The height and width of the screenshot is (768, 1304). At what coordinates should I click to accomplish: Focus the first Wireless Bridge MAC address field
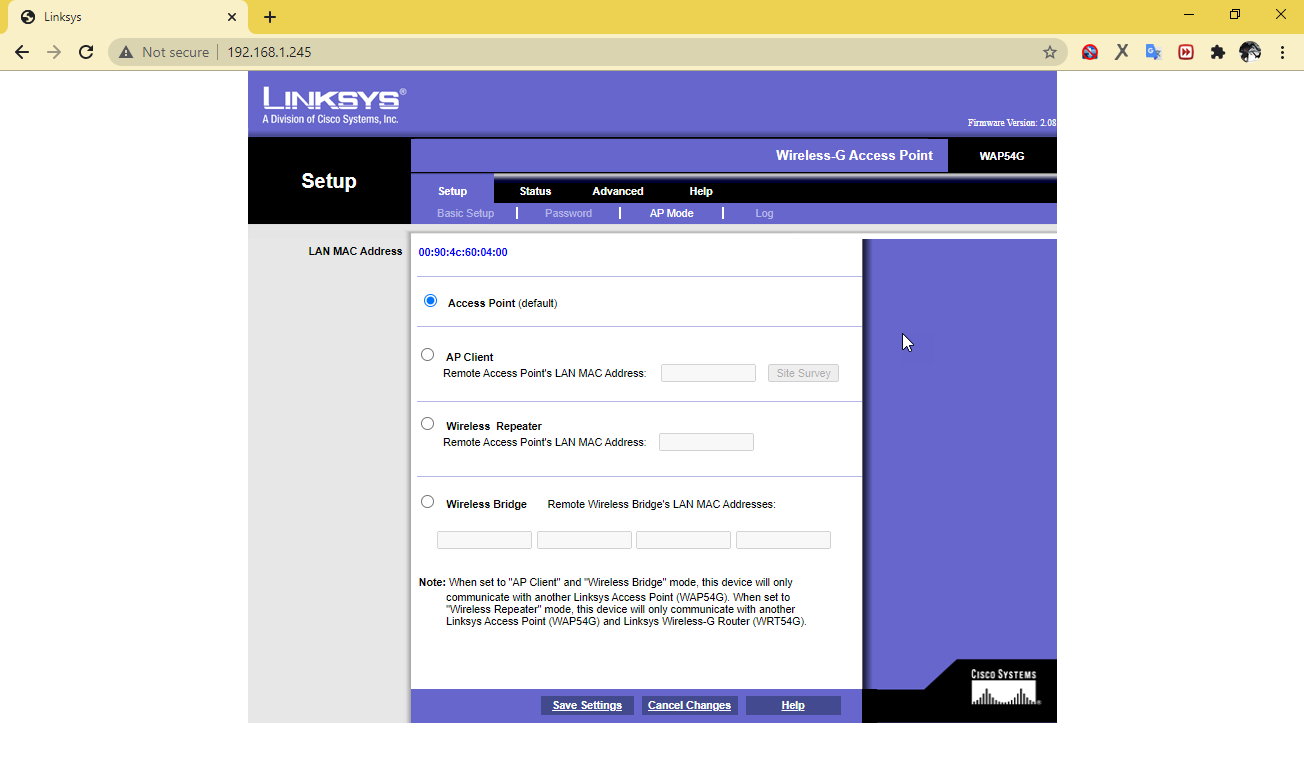484,540
